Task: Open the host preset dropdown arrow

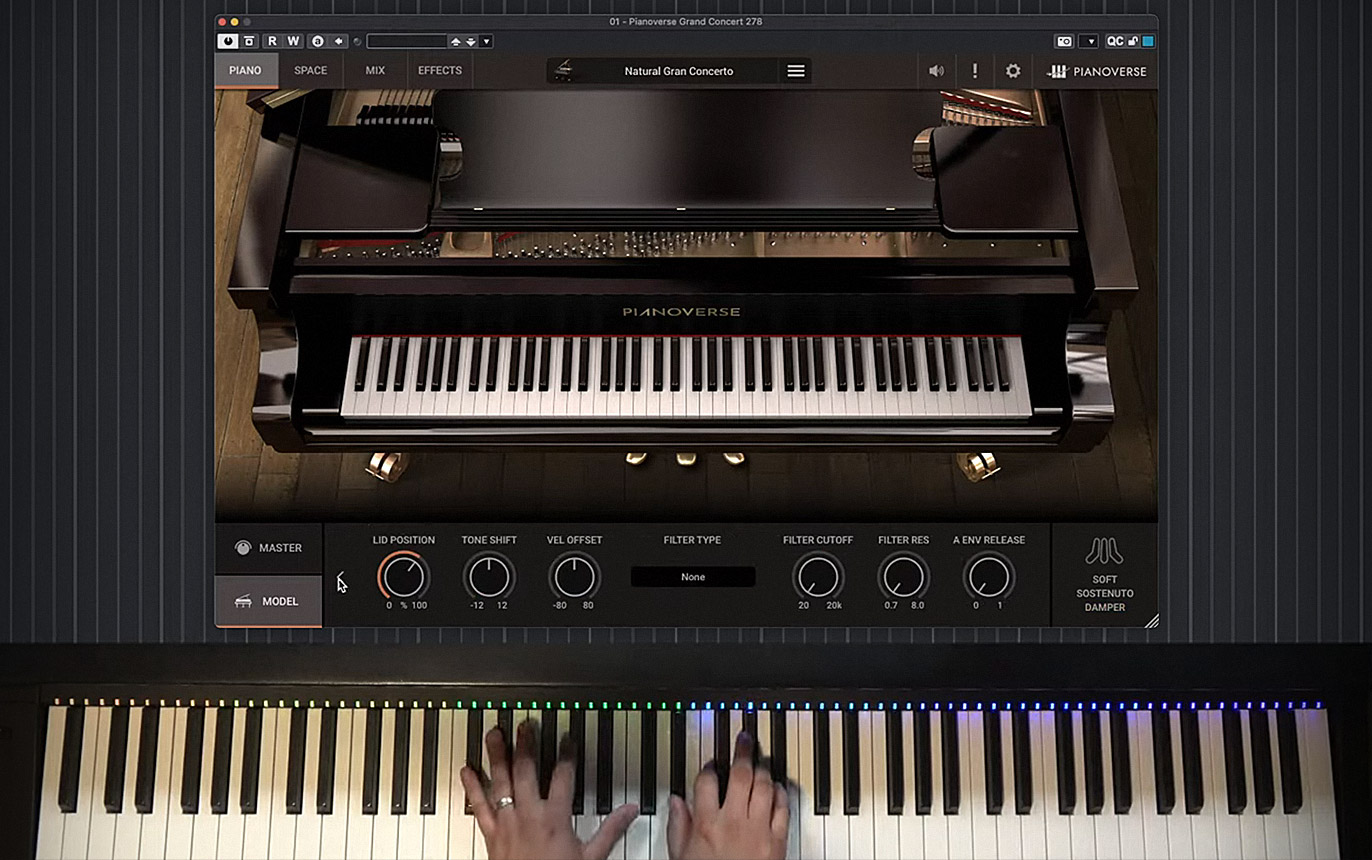Action: click(x=487, y=41)
